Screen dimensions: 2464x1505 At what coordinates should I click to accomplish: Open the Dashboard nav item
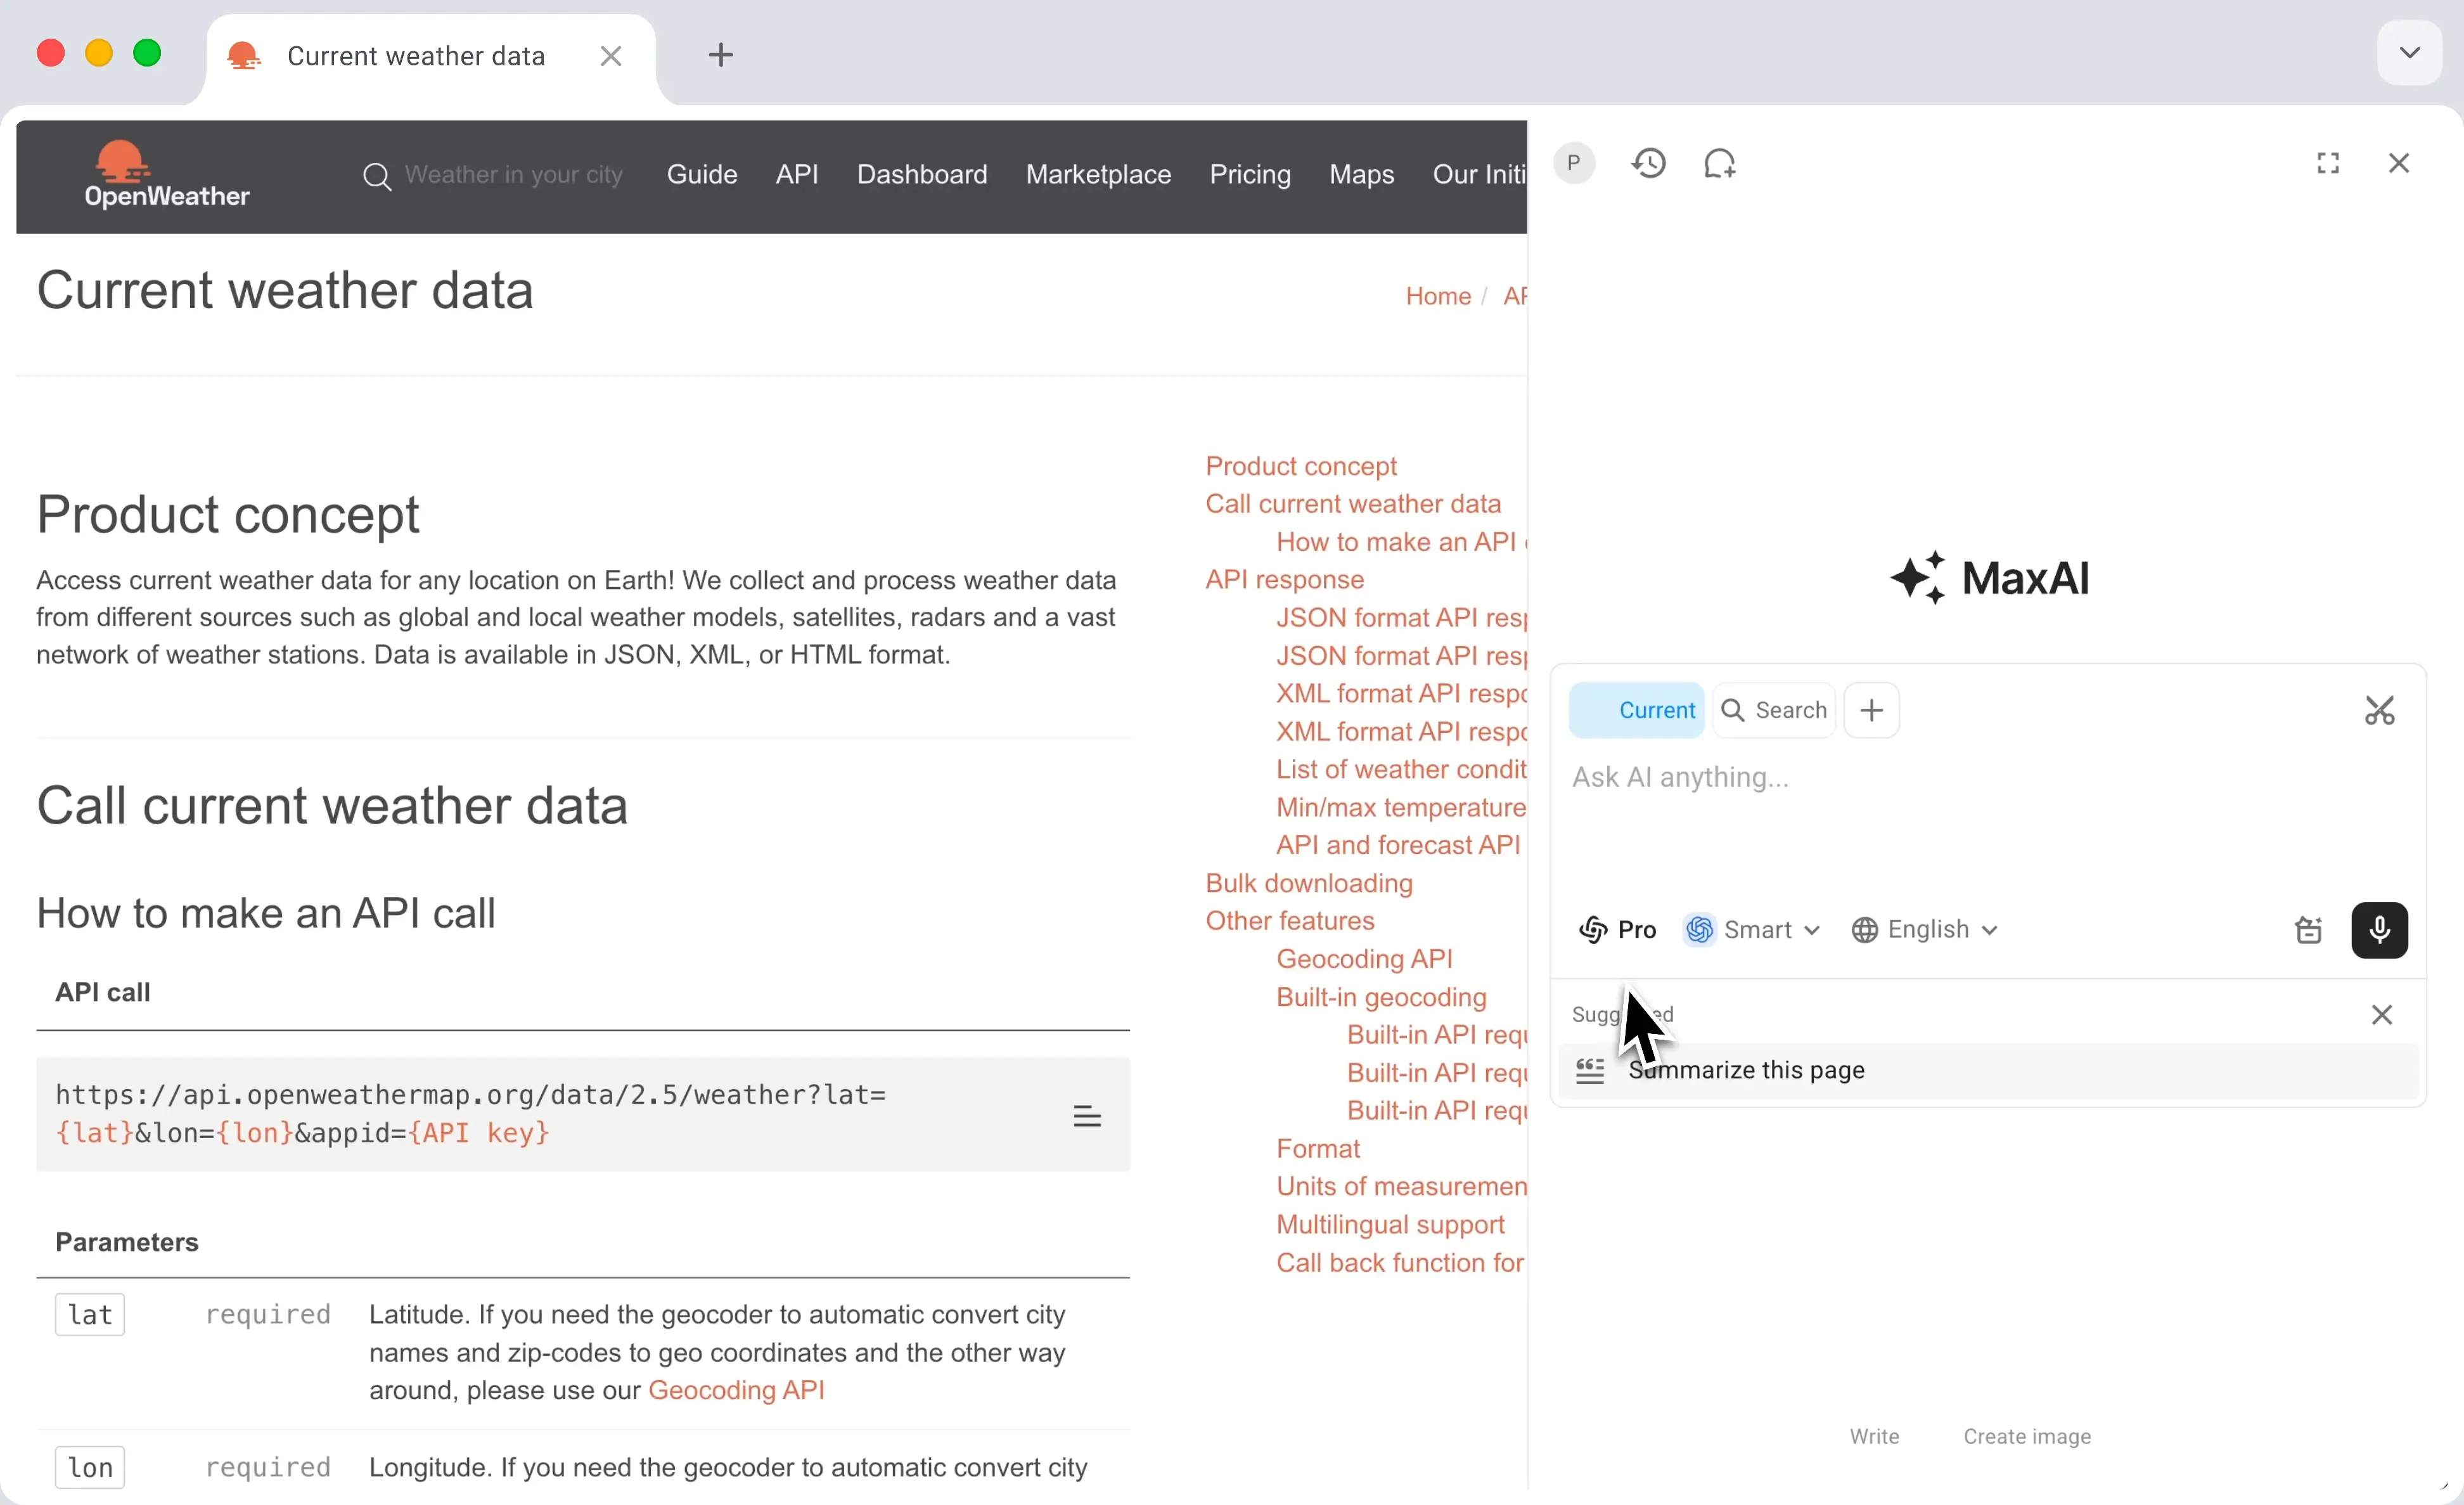[922, 175]
